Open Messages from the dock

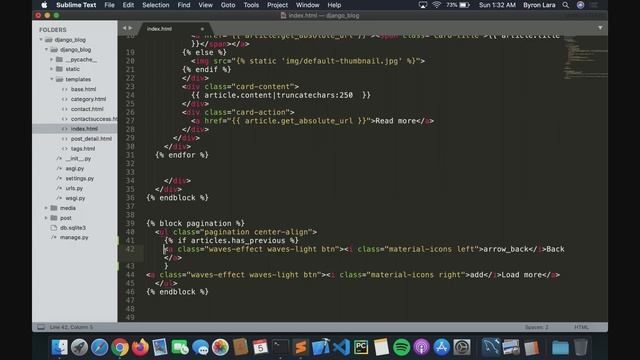pos(200,347)
